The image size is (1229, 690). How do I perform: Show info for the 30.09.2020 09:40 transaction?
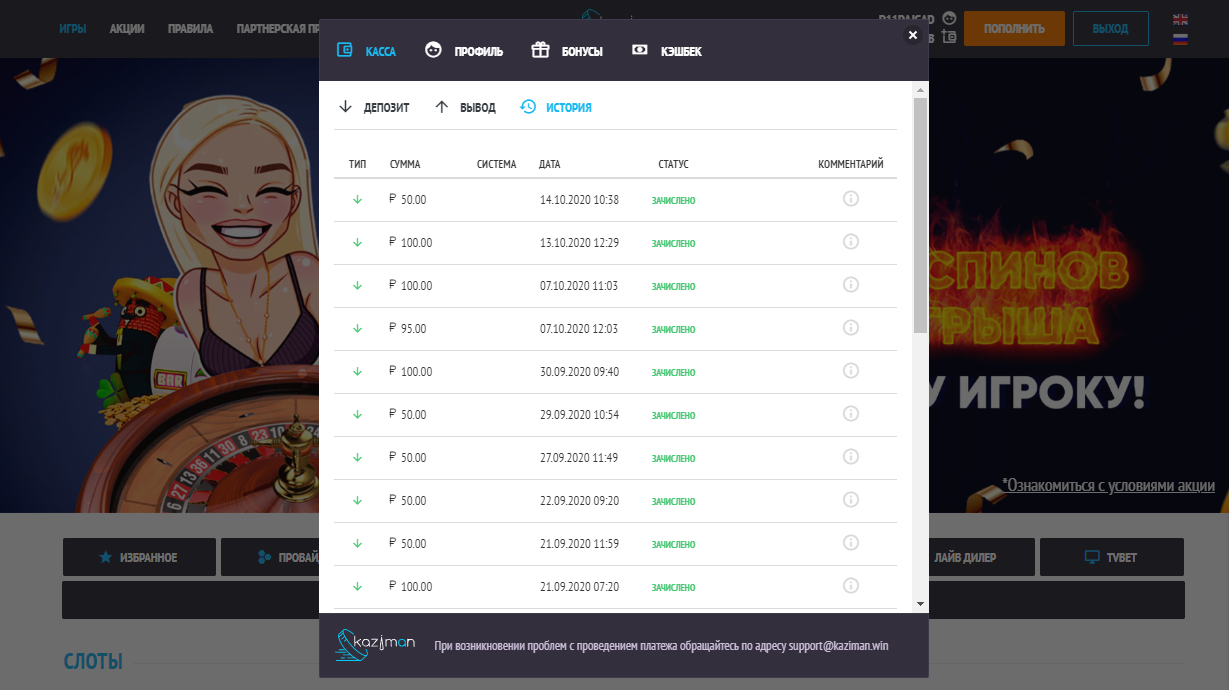851,371
